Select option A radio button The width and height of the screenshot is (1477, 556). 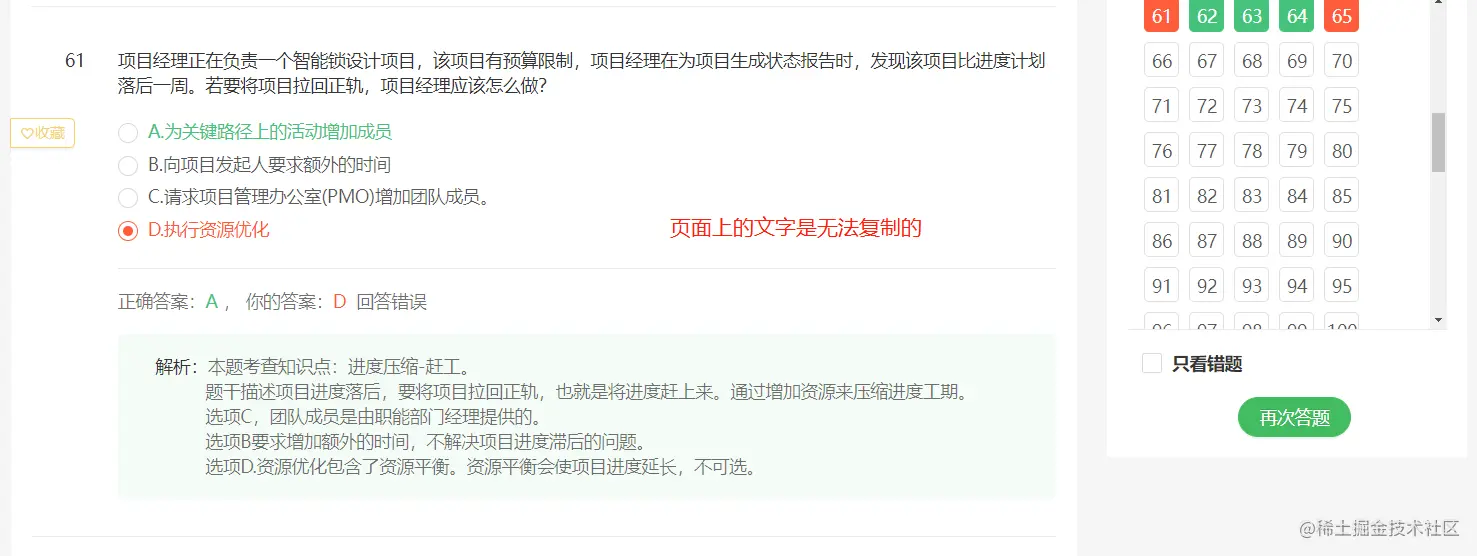tap(128, 132)
